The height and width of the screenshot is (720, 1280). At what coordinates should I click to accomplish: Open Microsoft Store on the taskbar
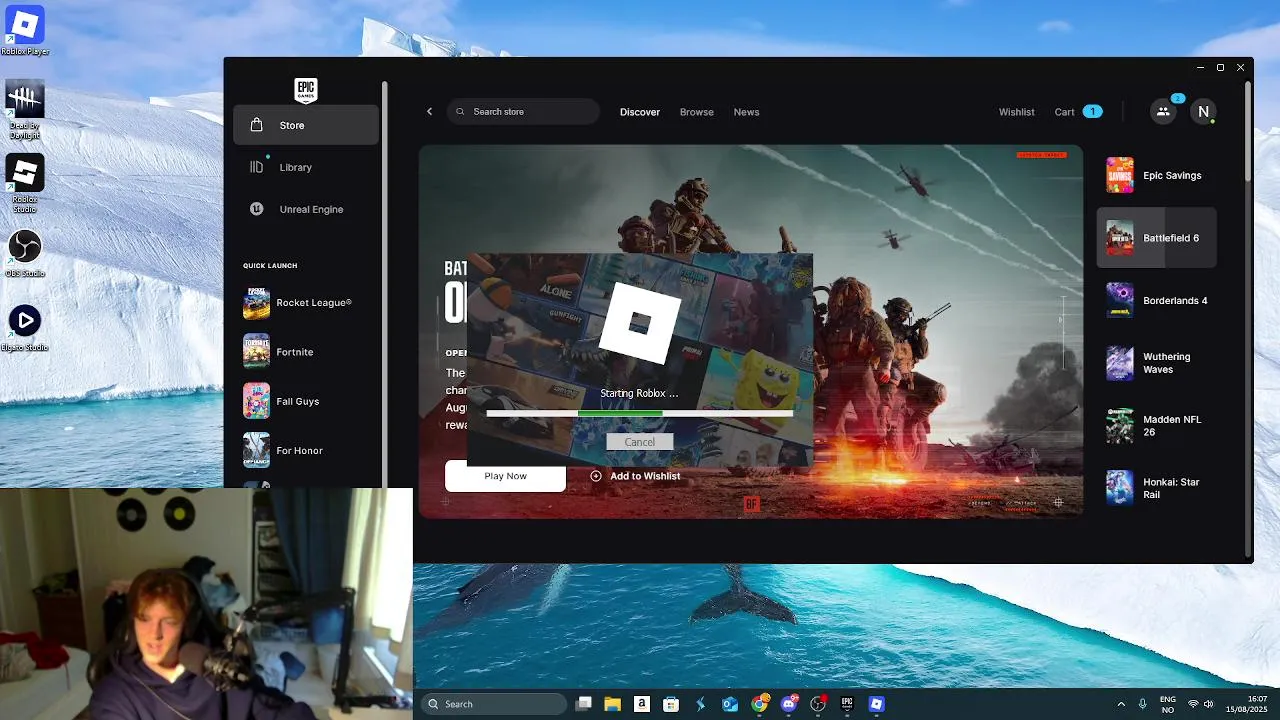(x=671, y=704)
